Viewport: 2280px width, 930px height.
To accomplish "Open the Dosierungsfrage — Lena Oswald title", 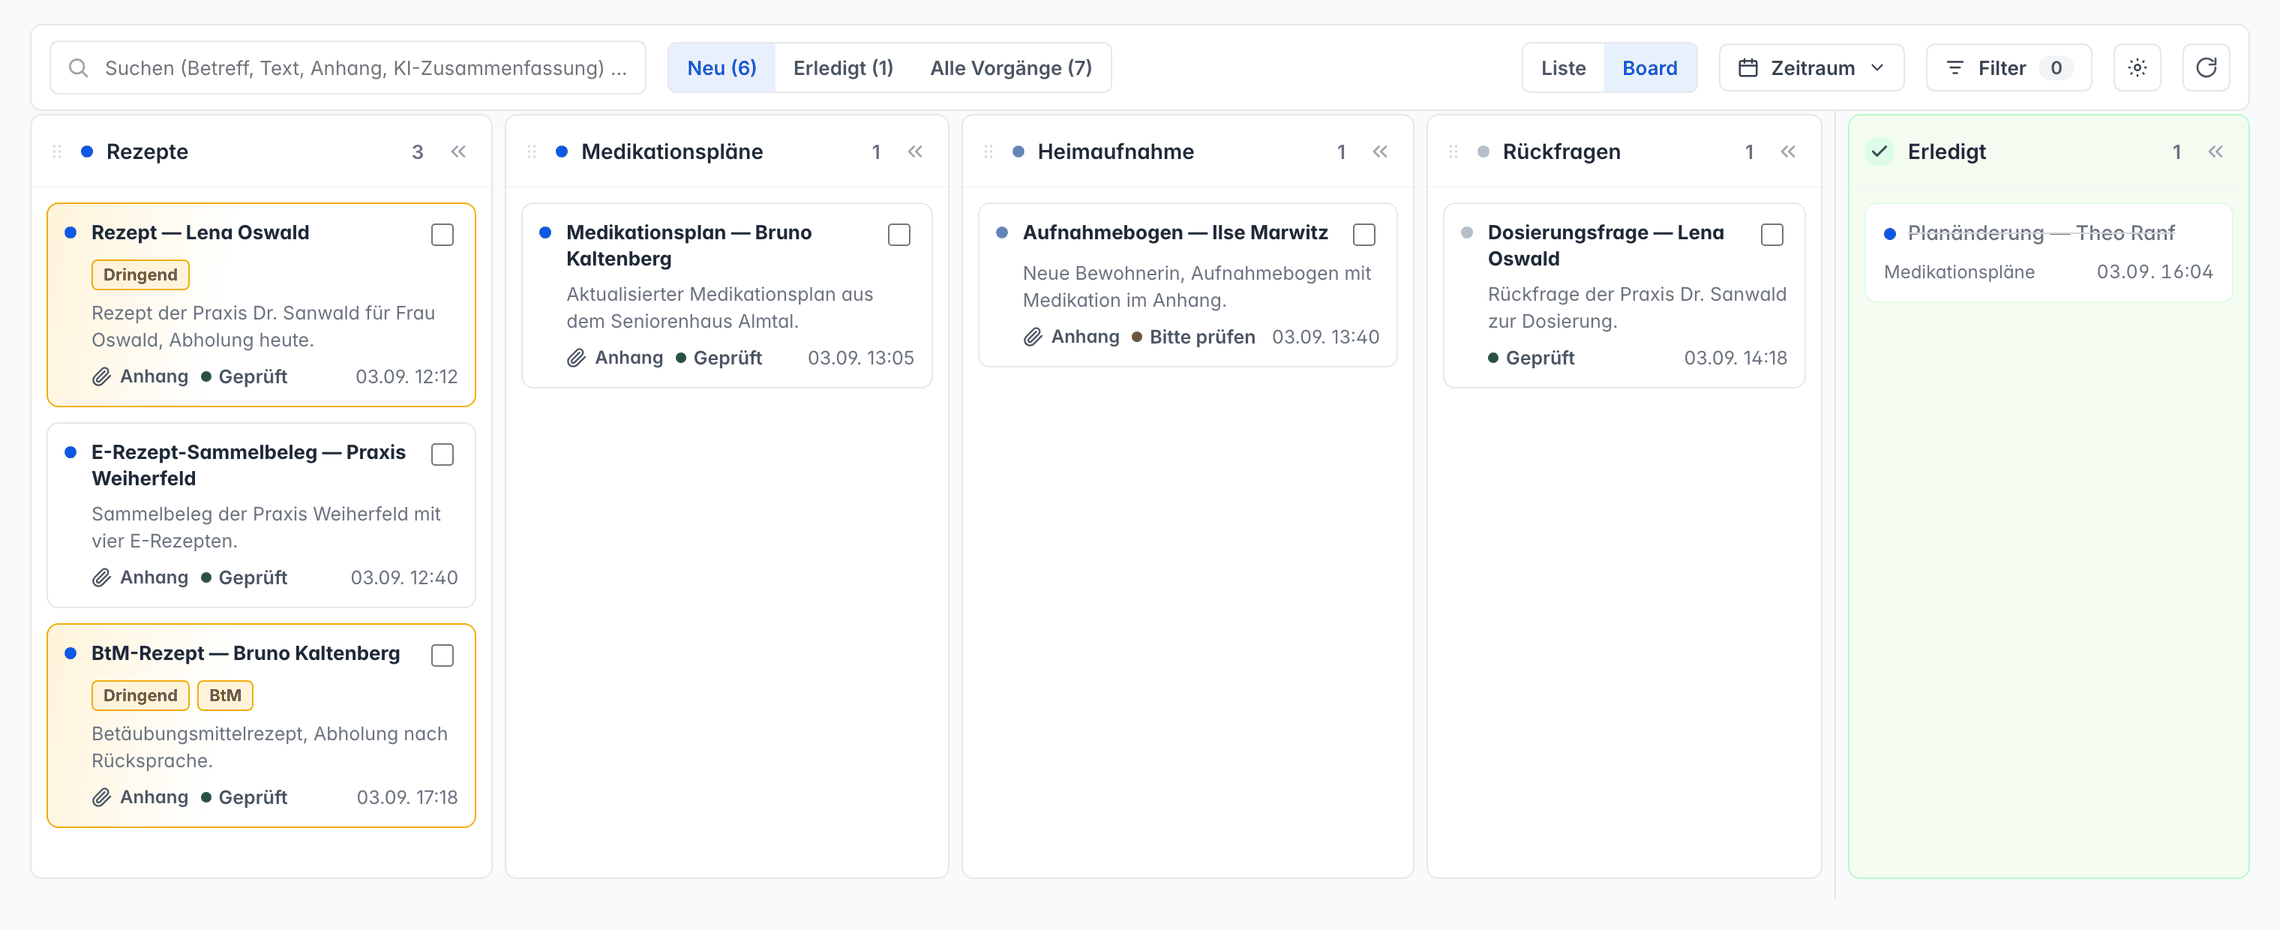I will 1606,246.
